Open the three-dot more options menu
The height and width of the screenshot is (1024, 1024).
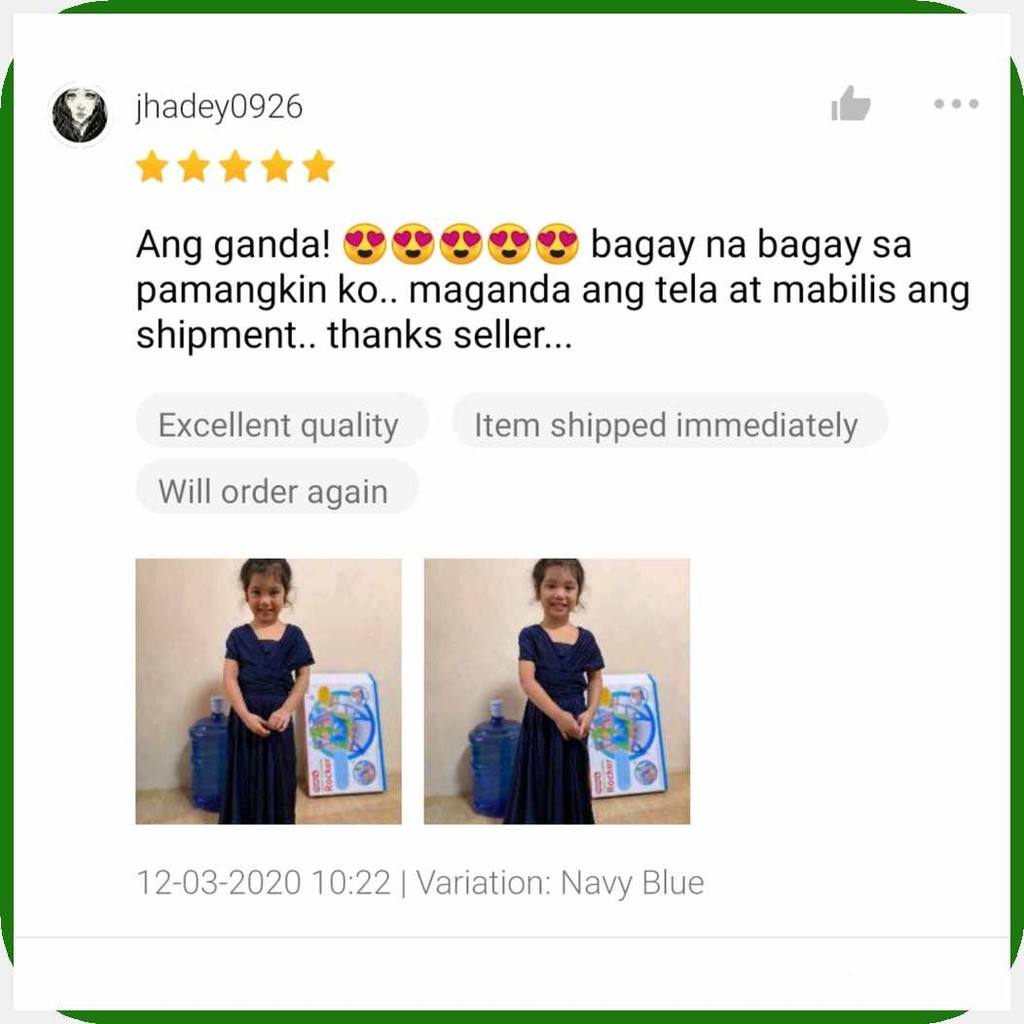(956, 103)
